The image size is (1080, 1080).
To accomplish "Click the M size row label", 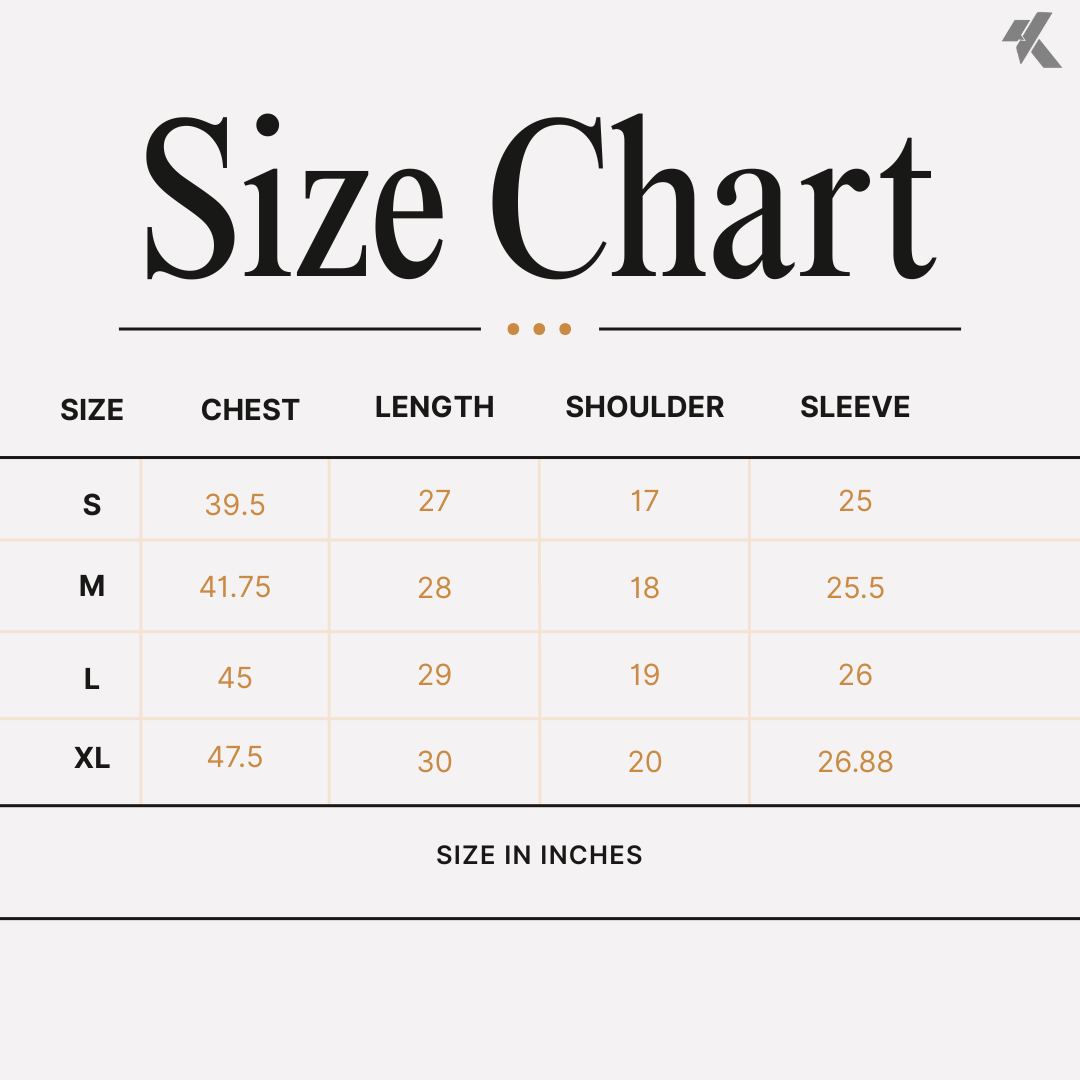I will pyautogui.click(x=92, y=586).
